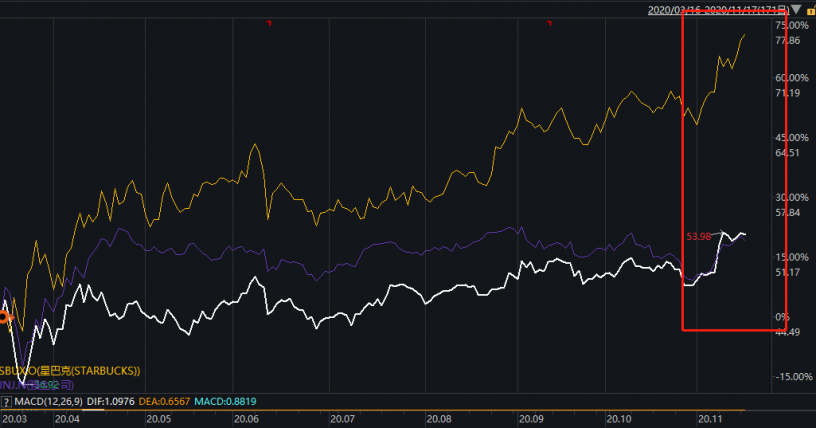Click the 20.11 label on time axis
The image size is (816, 428).
[x=711, y=419]
